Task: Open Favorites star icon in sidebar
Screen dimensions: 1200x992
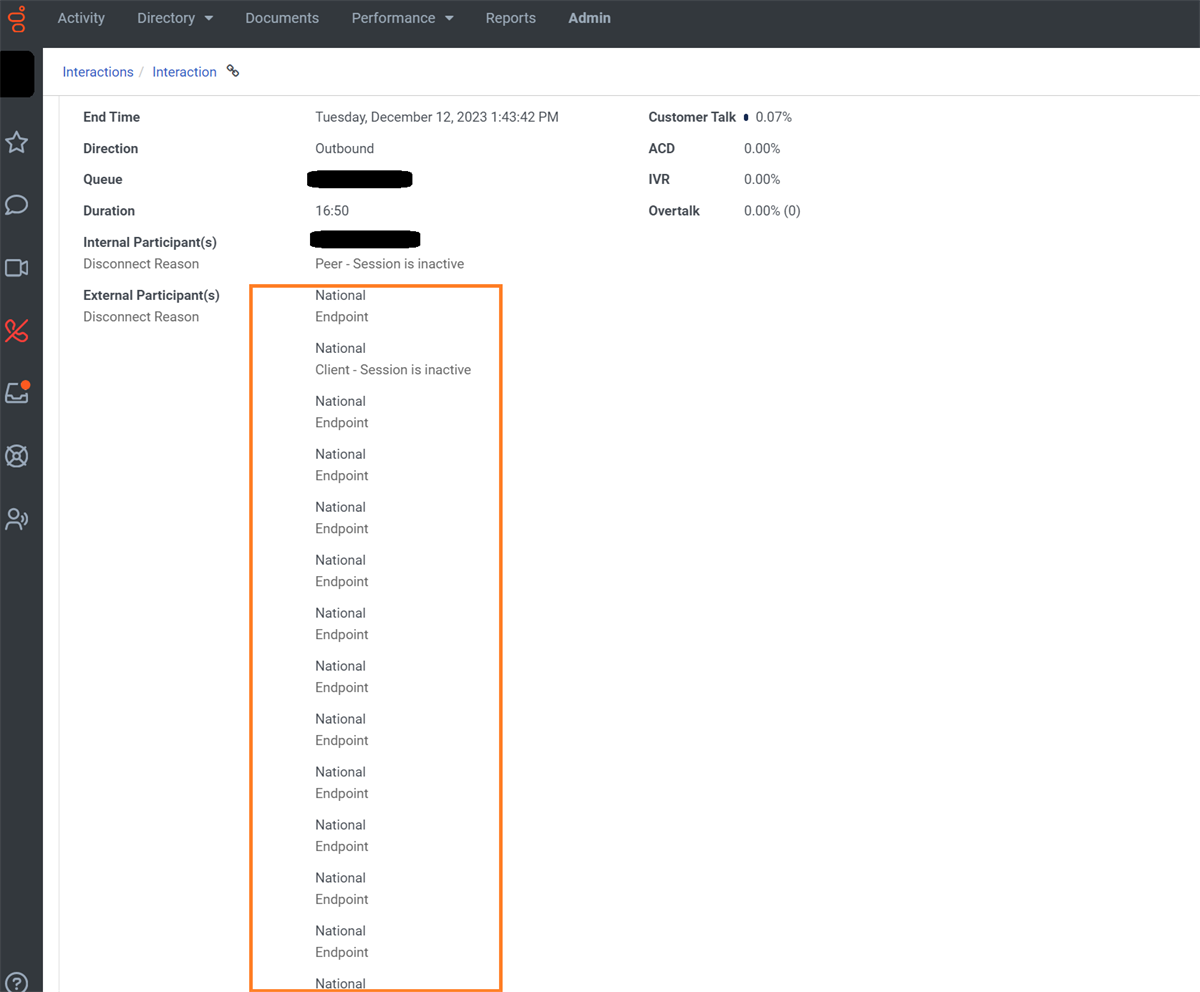Action: [x=16, y=142]
